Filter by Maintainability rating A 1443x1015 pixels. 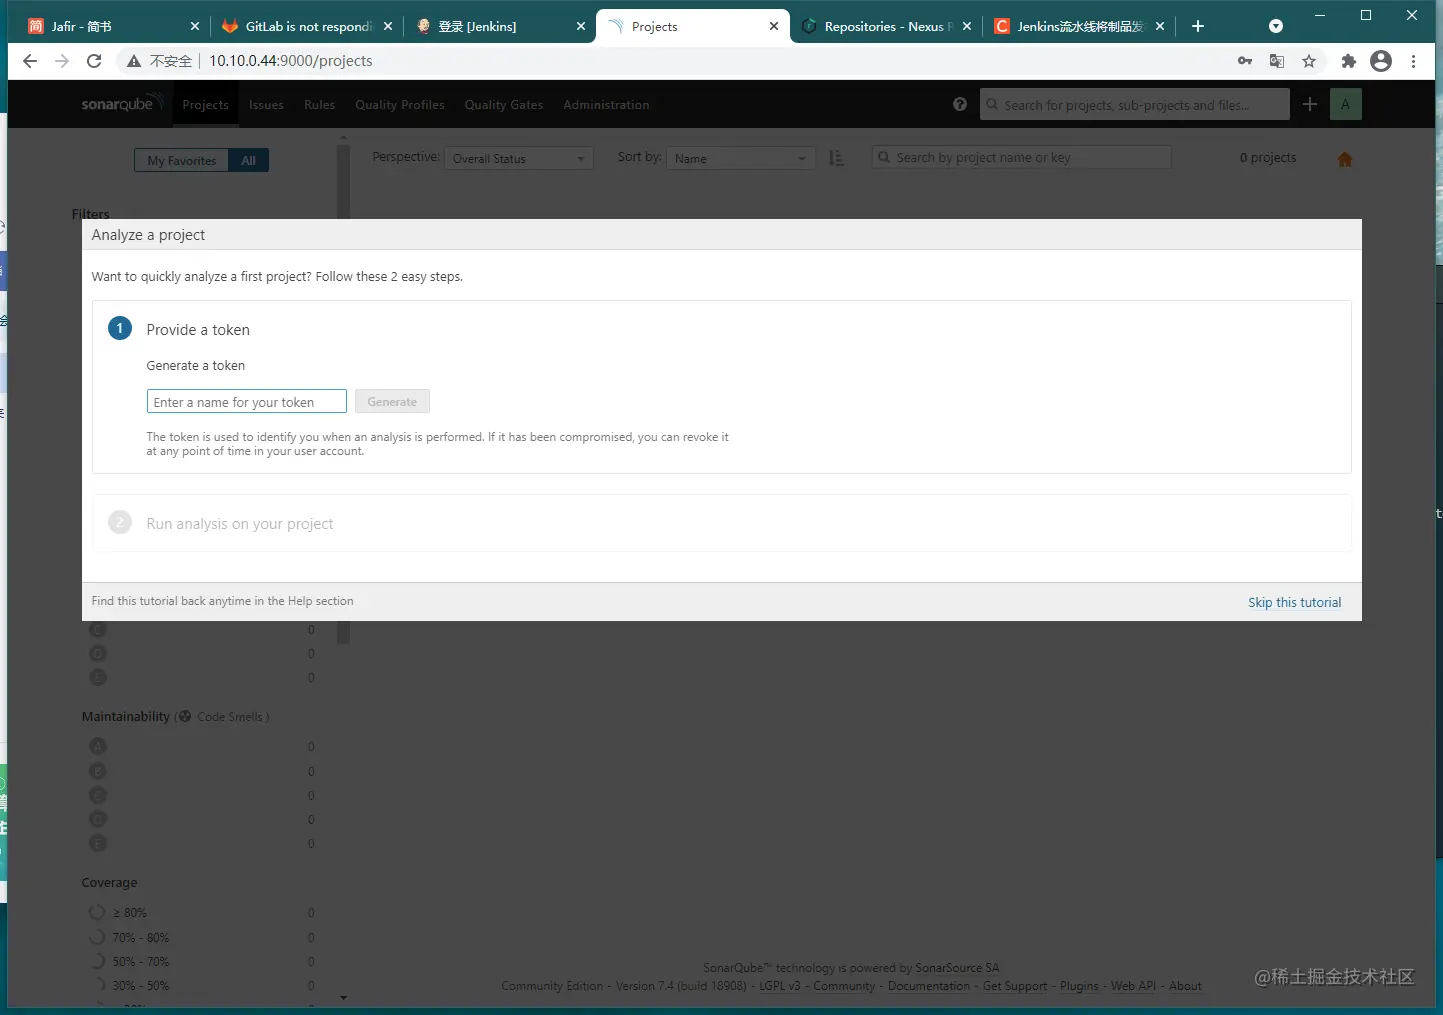point(98,746)
